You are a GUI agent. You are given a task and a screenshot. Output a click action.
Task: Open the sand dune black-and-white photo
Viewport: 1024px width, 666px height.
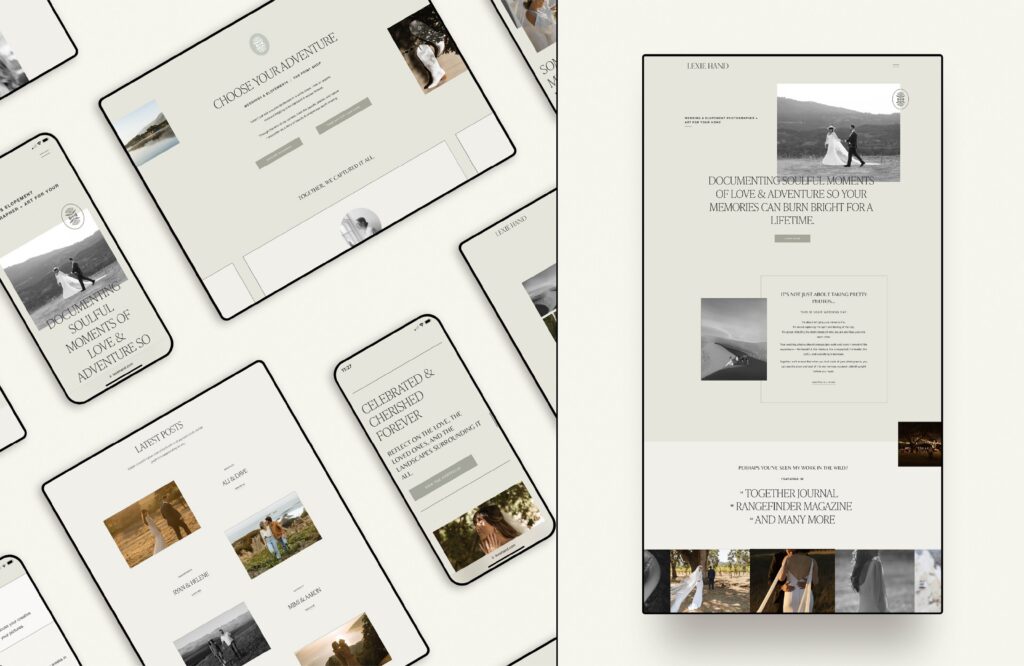tap(733, 338)
